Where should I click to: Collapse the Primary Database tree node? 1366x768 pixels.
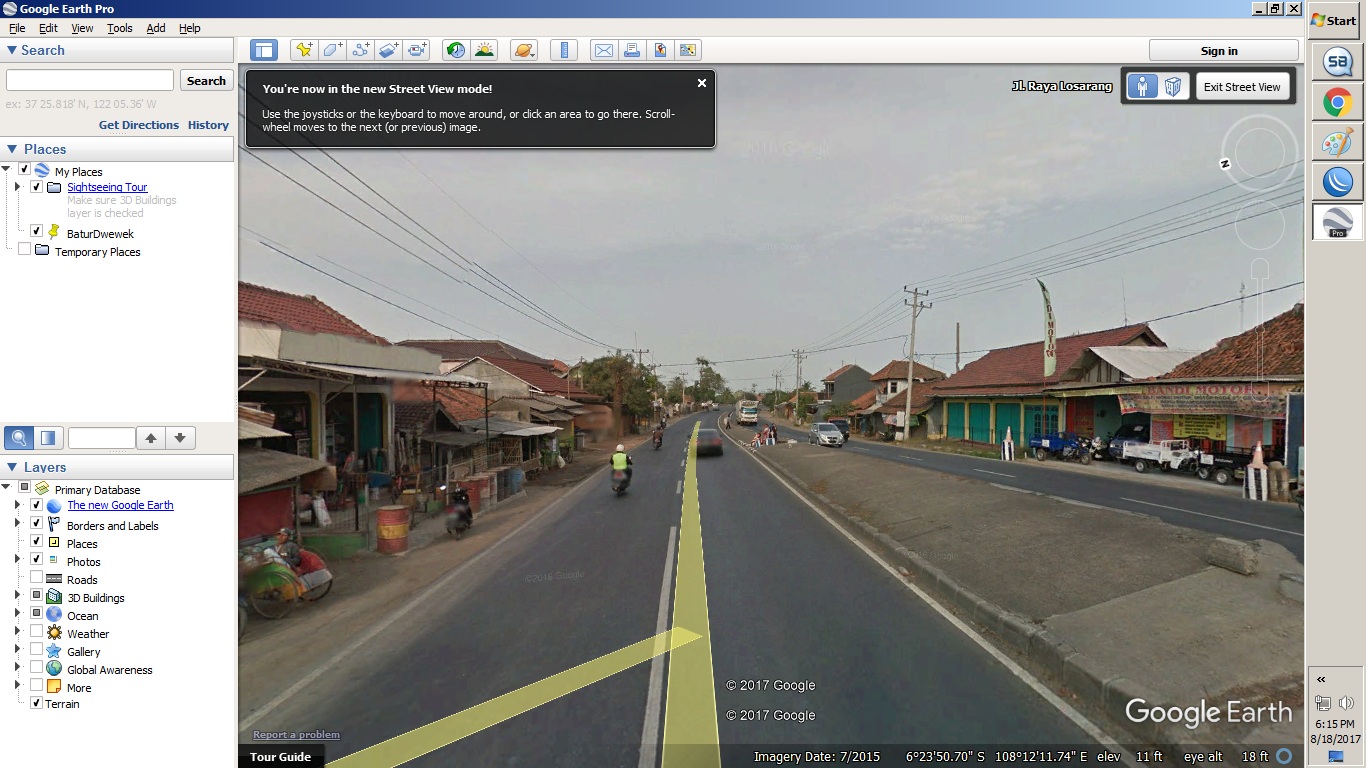(x=7, y=487)
